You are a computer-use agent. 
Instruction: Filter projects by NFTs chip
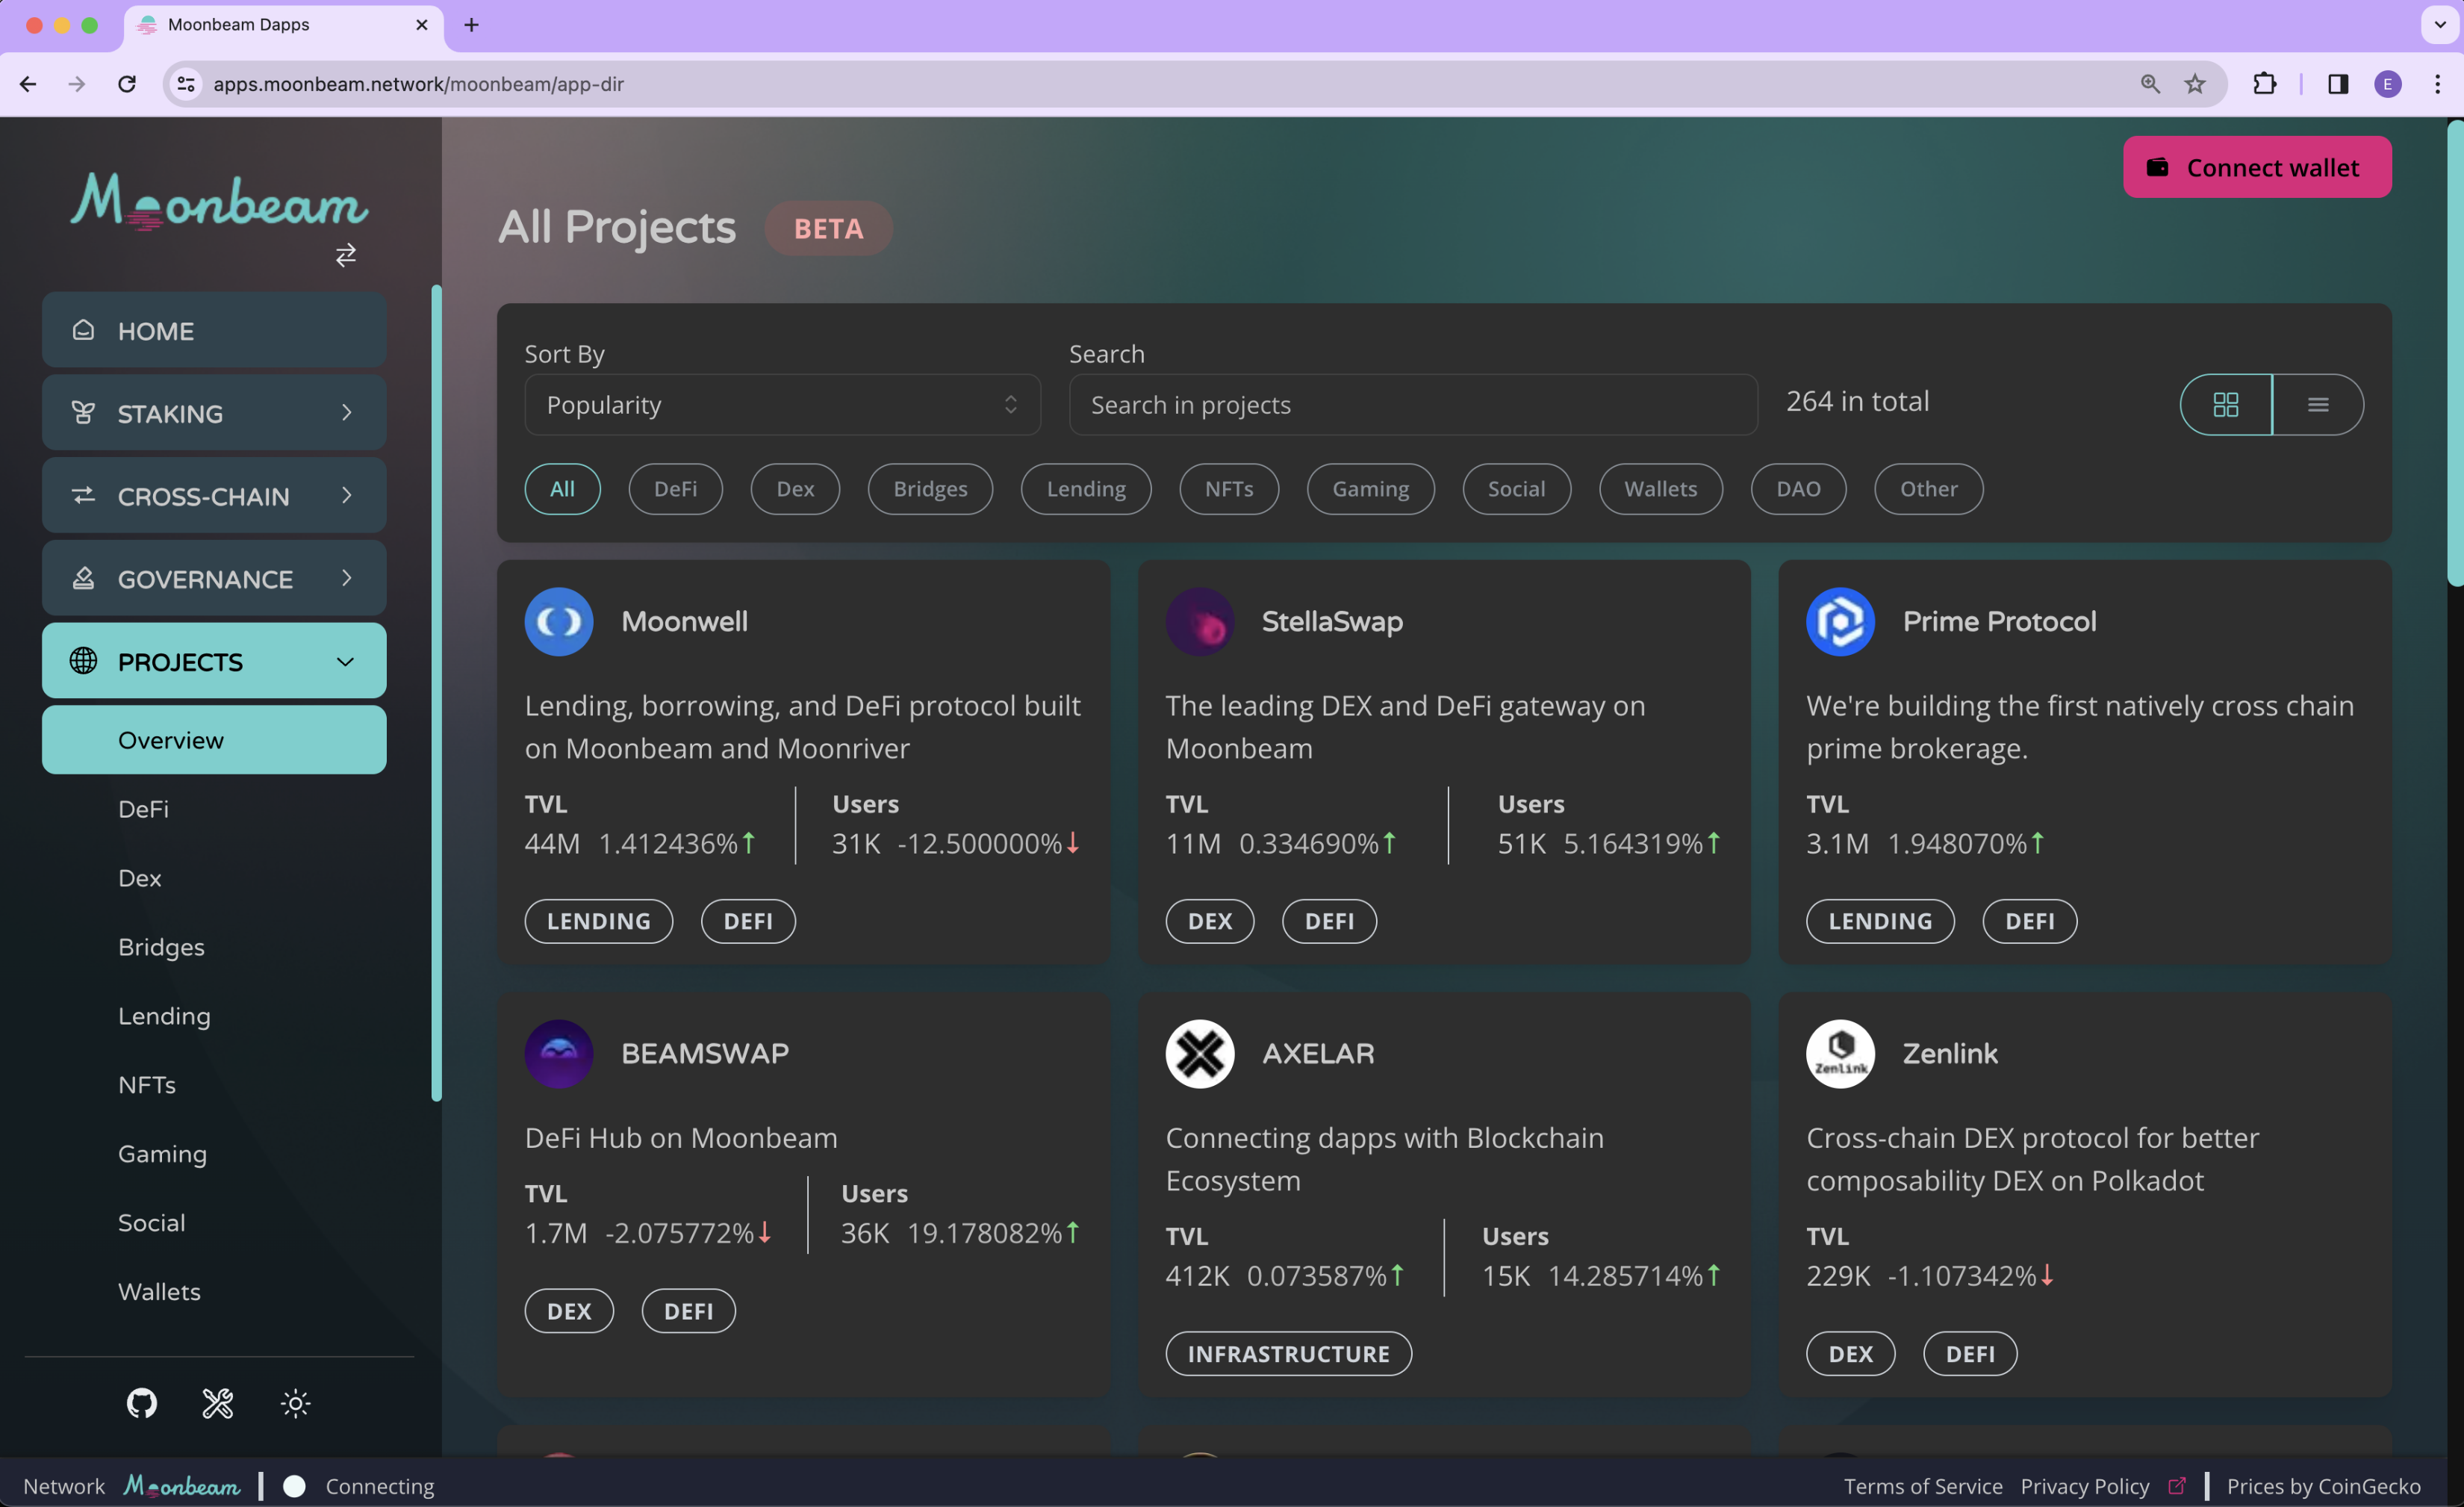coord(1229,489)
